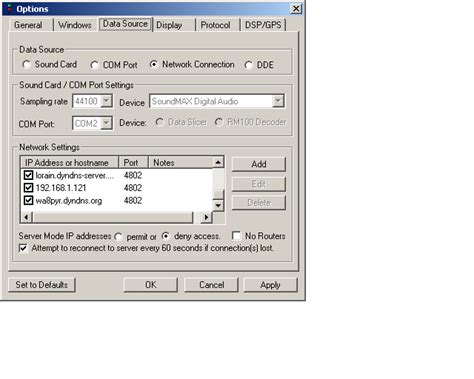Image resolution: width=474 pixels, height=379 pixels.
Task: Select the permit access radio option
Action: [118, 237]
